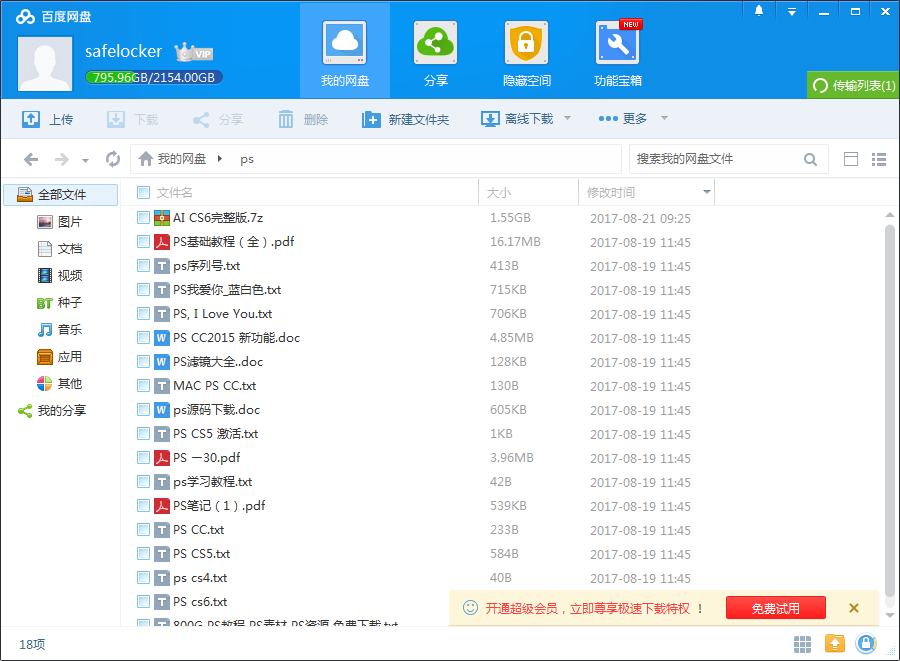Check the box for PS笔记（1）.pdf
This screenshot has width=900, height=661.
[143, 506]
